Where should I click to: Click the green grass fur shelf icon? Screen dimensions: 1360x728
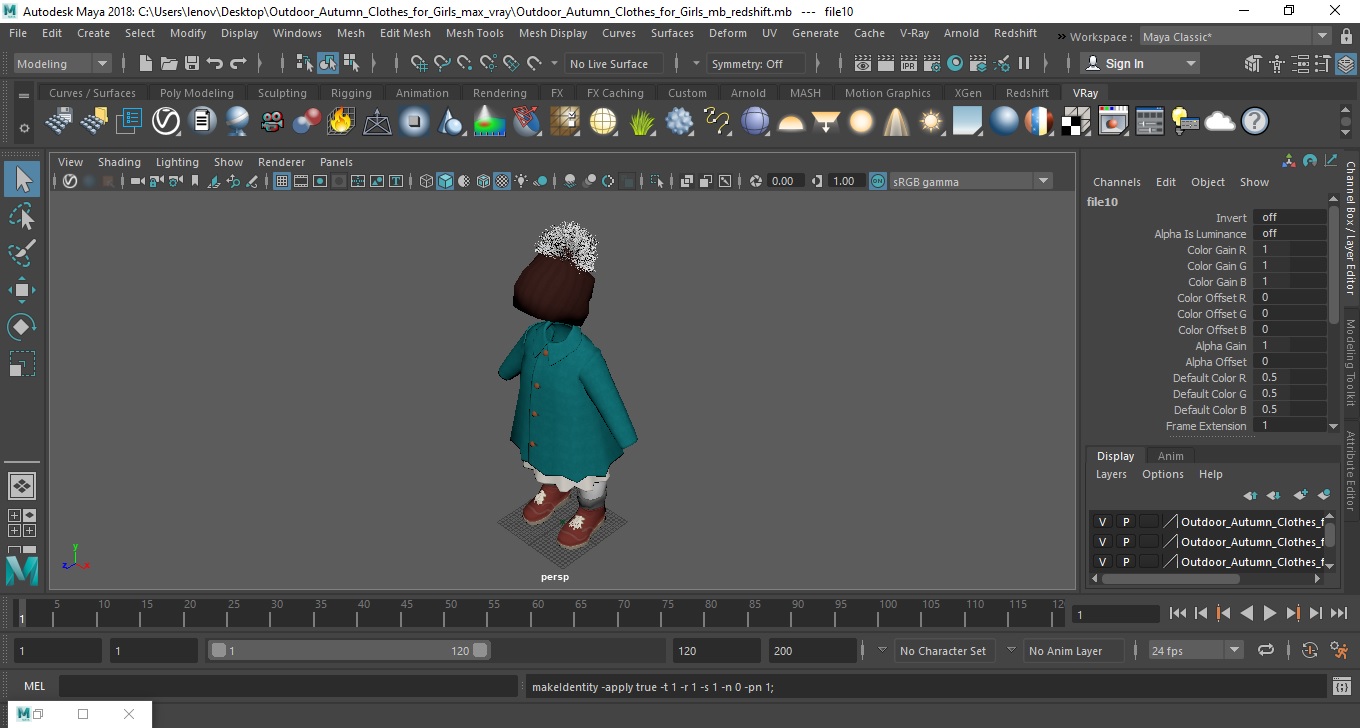641,122
